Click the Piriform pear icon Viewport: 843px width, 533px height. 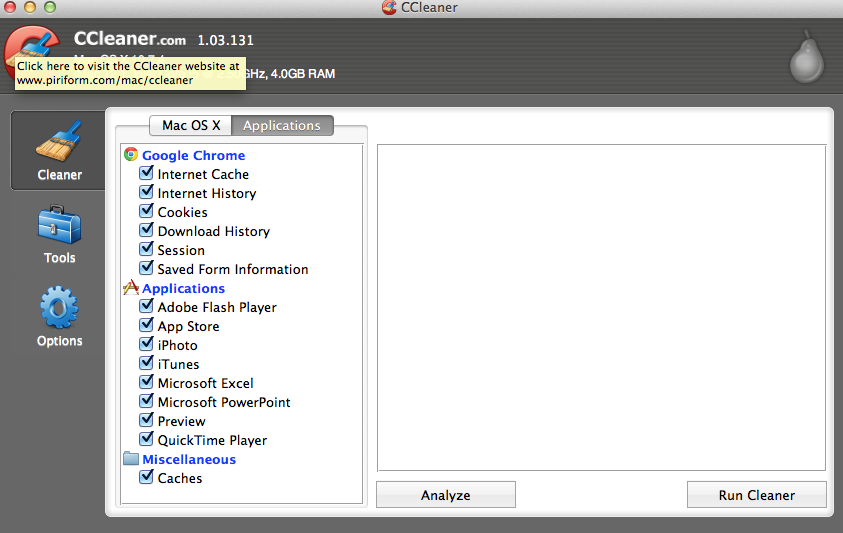(806, 58)
